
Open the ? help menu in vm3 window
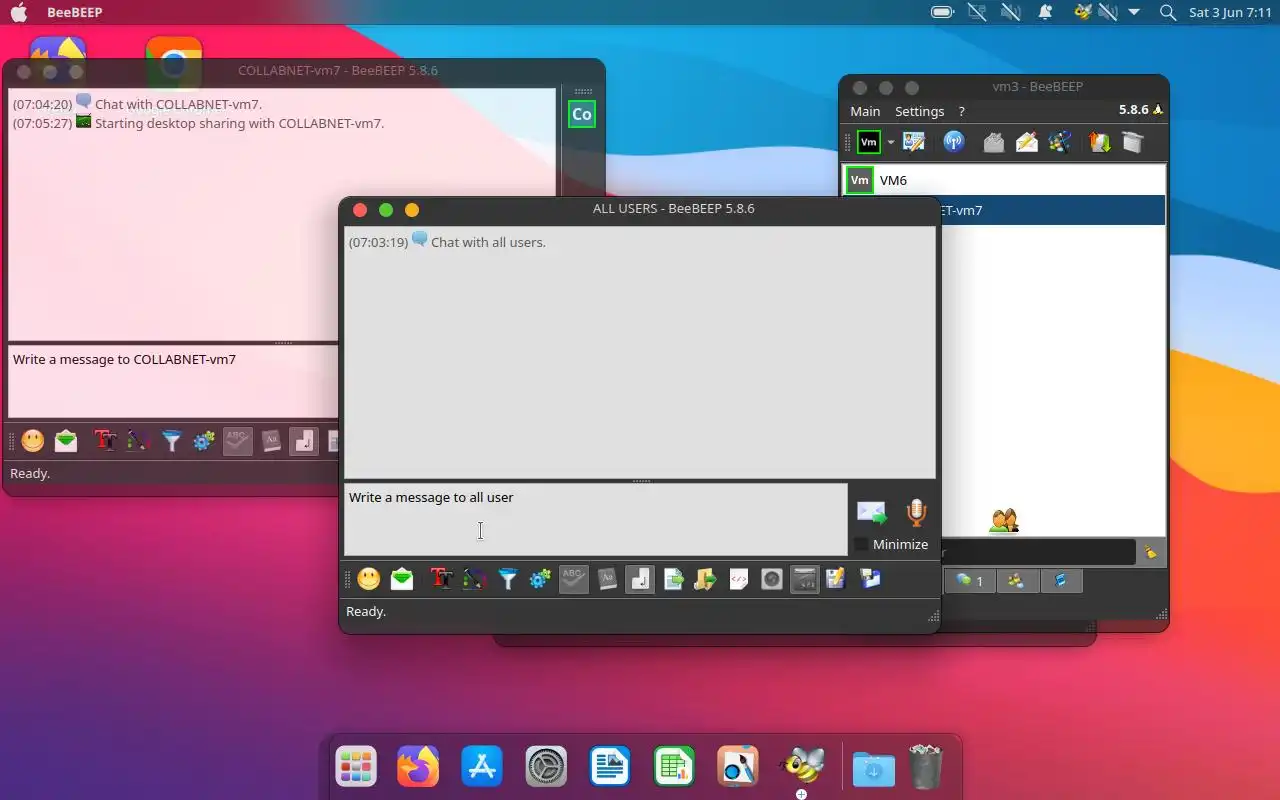[x=961, y=111]
